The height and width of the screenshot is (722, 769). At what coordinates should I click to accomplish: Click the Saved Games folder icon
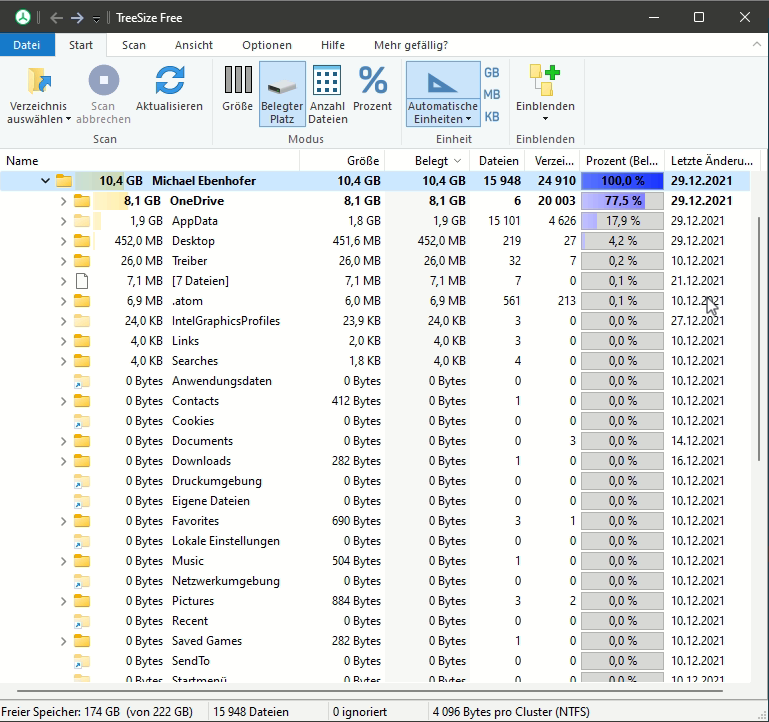pyautogui.click(x=82, y=641)
